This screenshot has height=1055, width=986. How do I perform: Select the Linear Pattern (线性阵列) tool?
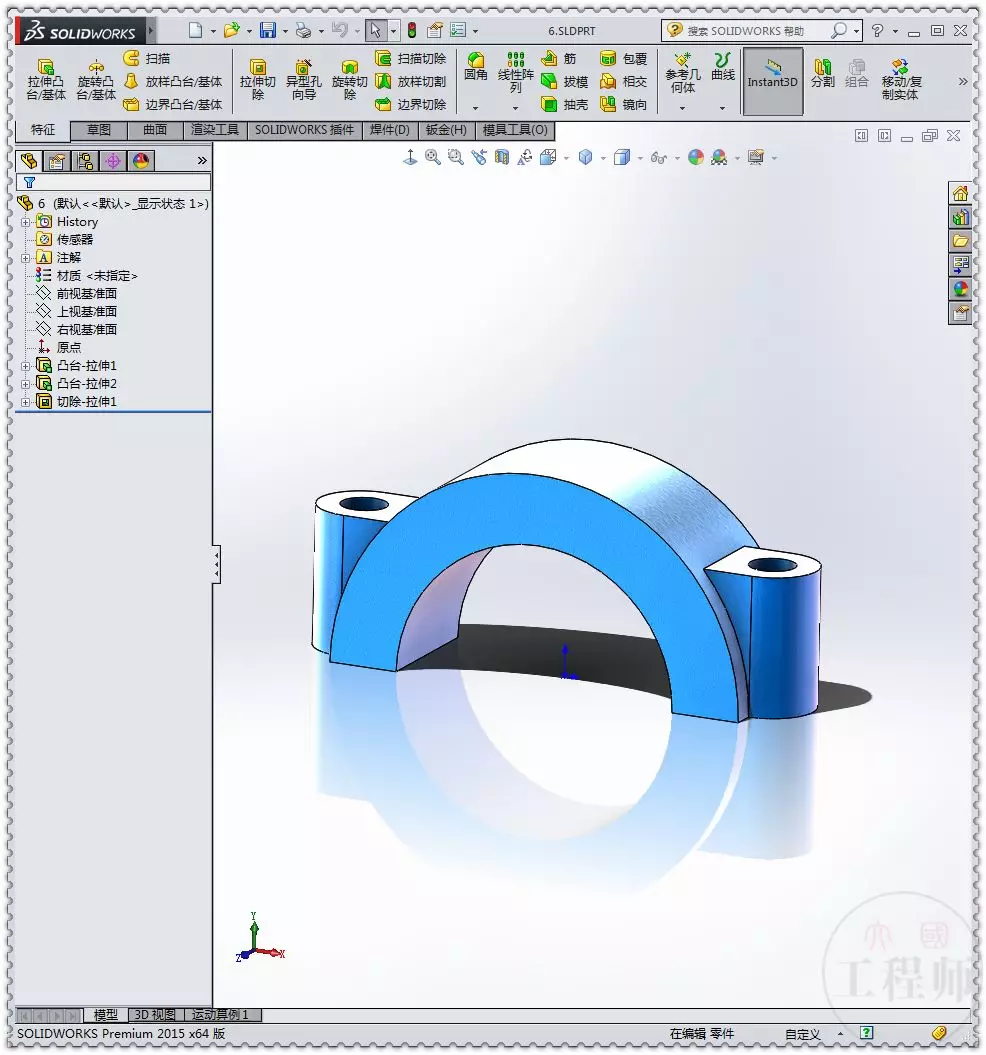pos(516,73)
